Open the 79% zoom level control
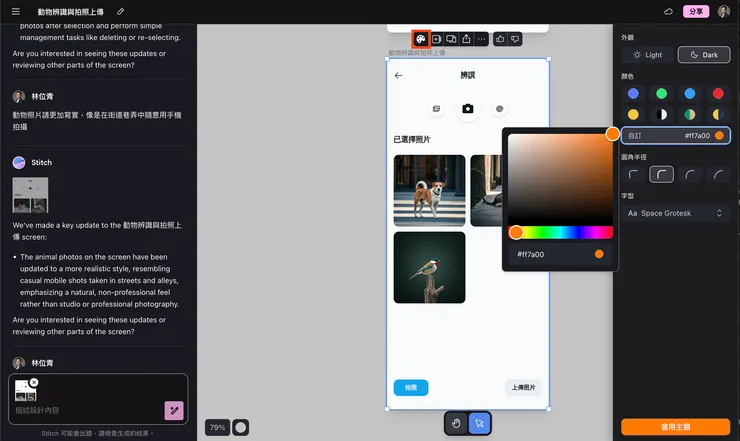The width and height of the screenshot is (740, 441). tap(217, 427)
